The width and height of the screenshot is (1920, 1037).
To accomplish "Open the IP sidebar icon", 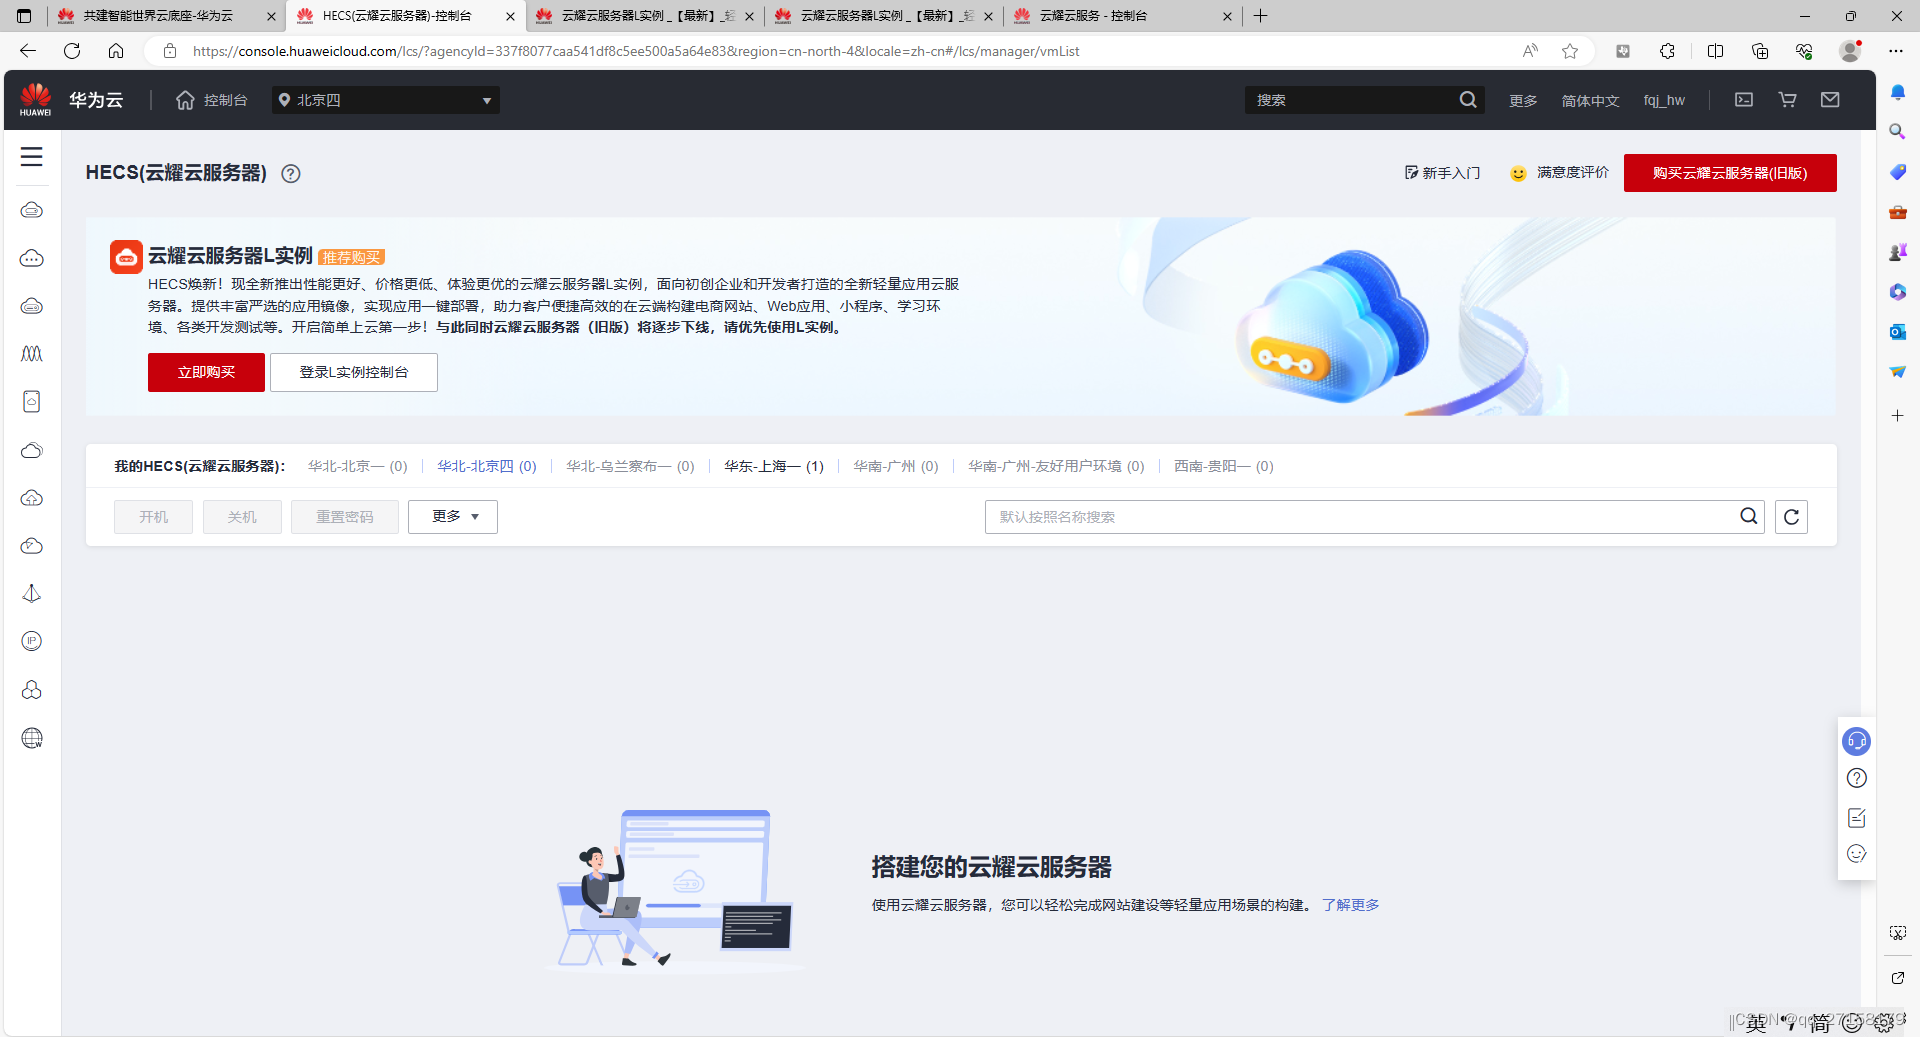I will pyautogui.click(x=32, y=641).
